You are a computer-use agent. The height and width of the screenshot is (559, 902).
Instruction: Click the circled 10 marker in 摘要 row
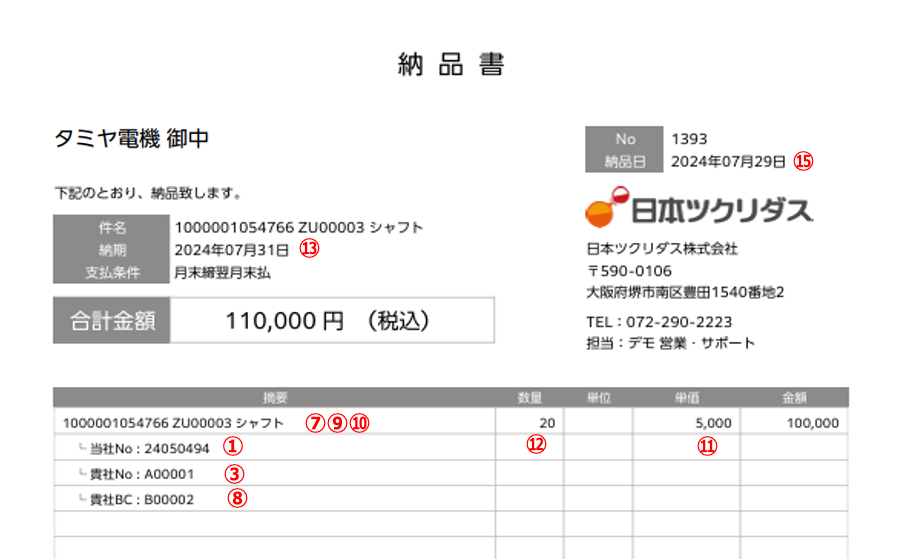pyautogui.click(x=360, y=422)
